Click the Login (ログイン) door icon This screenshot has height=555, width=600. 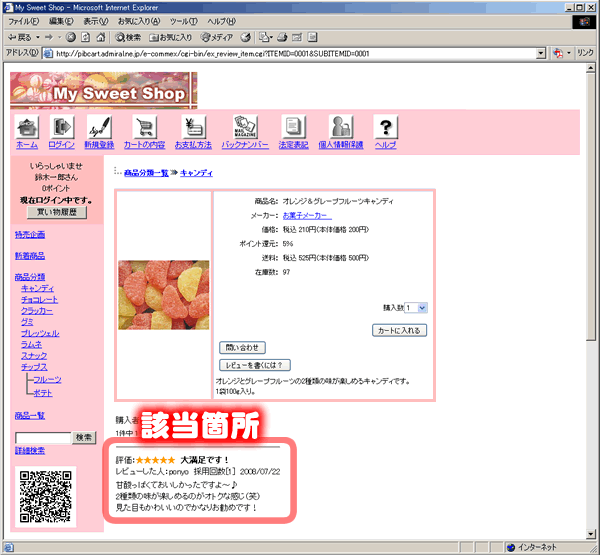[62, 127]
